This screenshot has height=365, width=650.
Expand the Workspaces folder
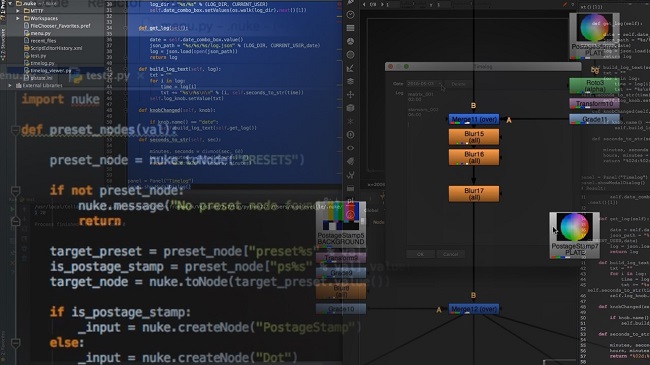click(18, 18)
